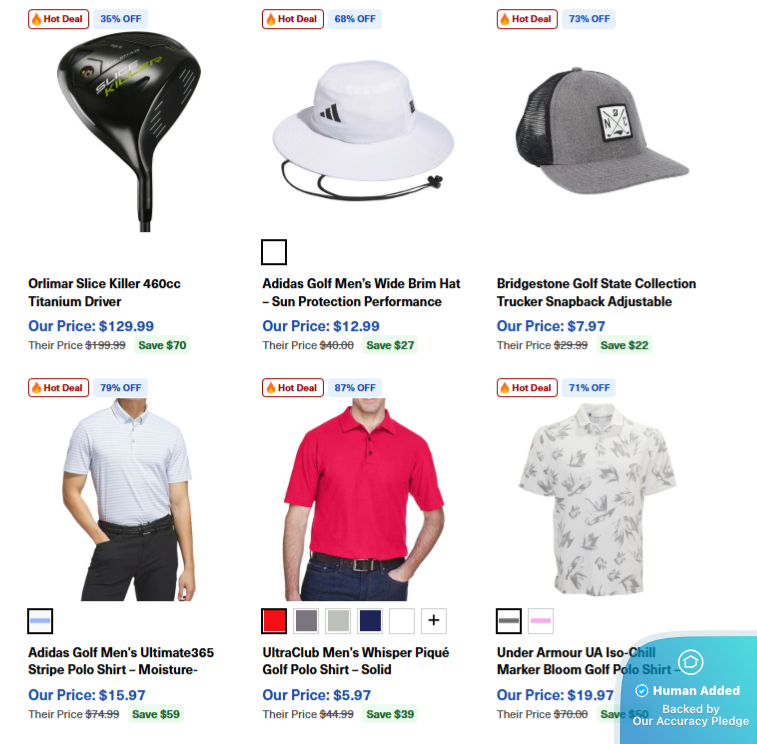Click the 79% OFF badge on Adidas stripe polo
This screenshot has height=744, width=757.
coord(121,388)
